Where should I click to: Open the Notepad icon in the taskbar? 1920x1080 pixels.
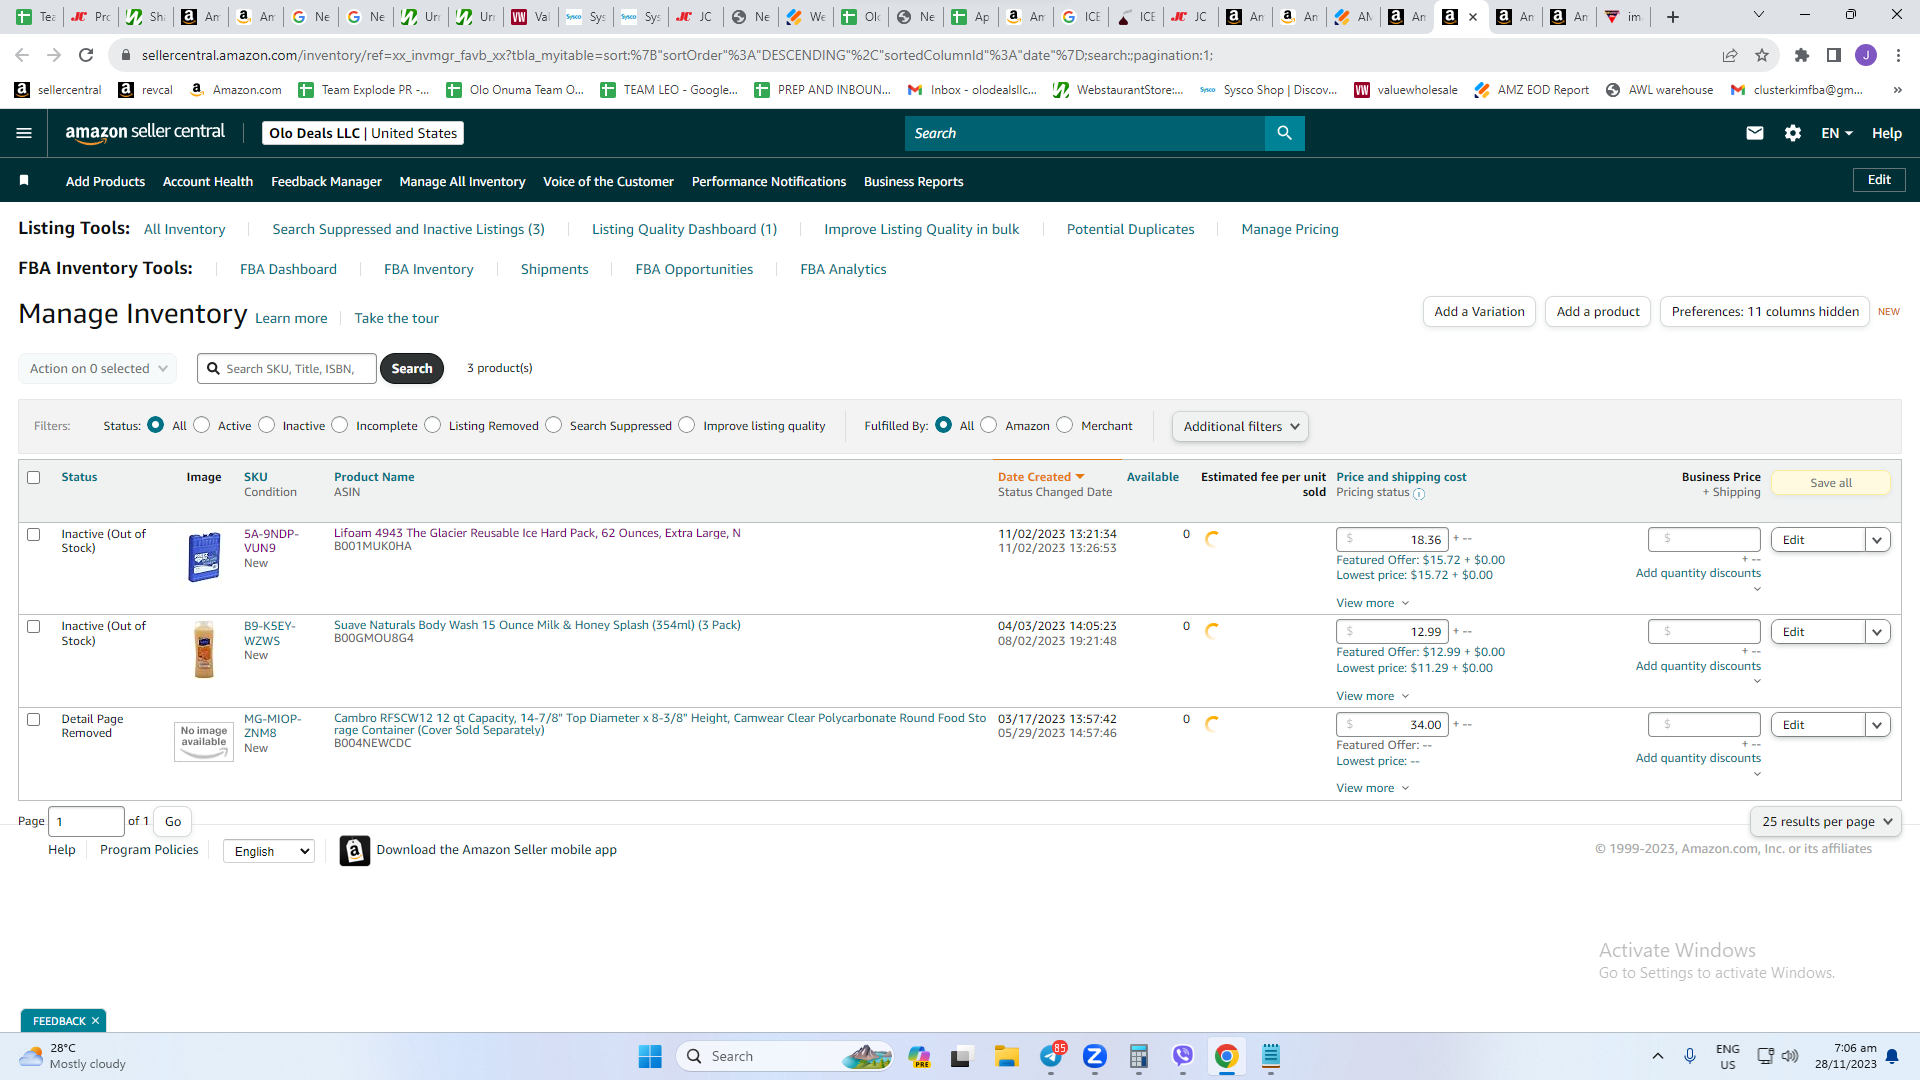pos(1271,1056)
